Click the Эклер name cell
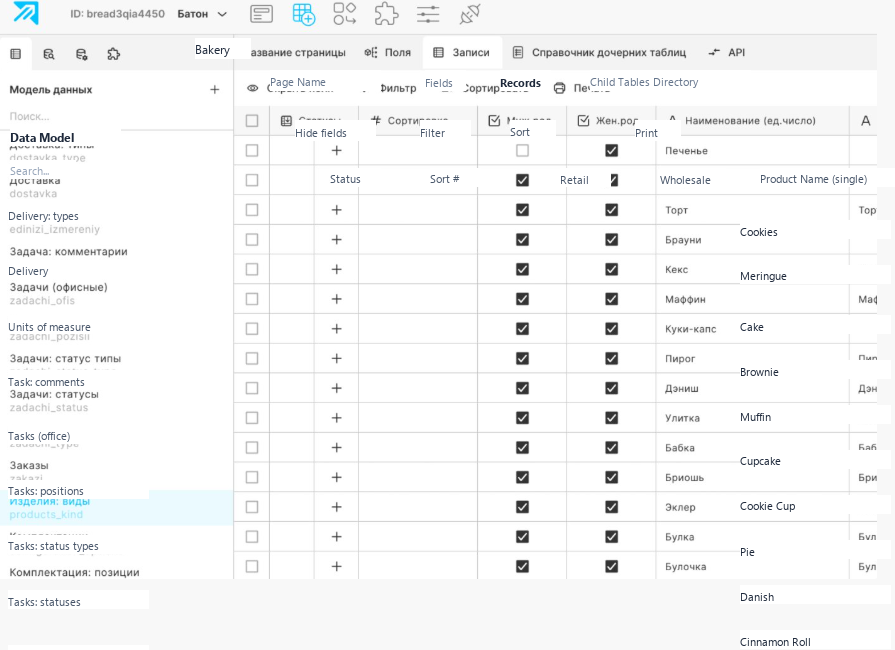This screenshot has width=895, height=650. click(753, 507)
